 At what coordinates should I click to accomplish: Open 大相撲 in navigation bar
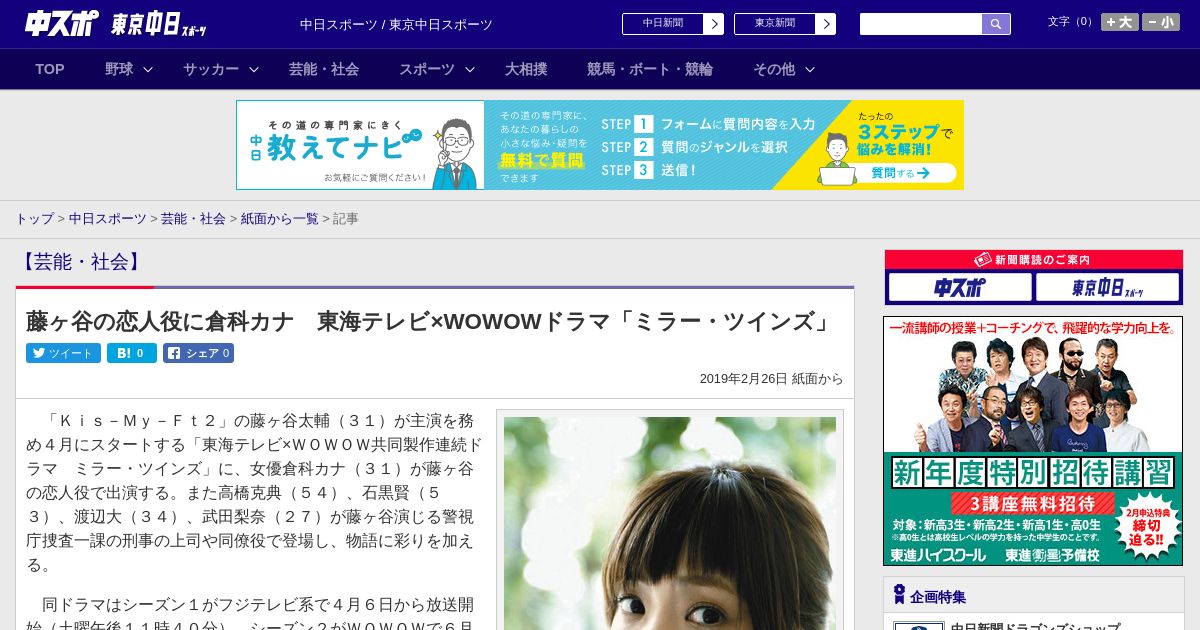click(x=526, y=69)
